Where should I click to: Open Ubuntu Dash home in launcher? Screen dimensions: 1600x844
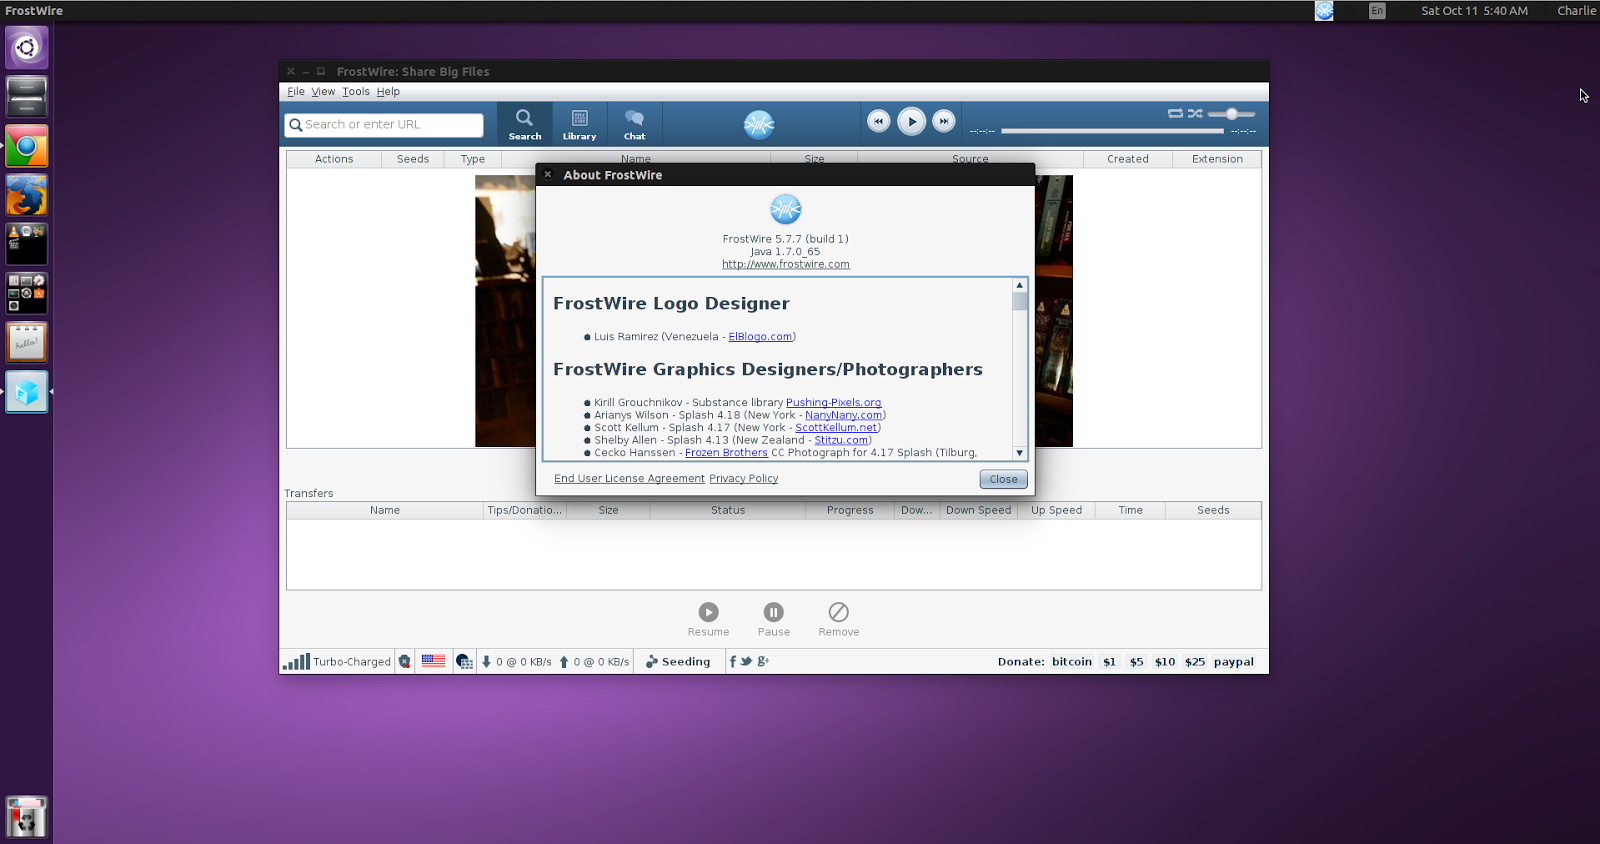27,47
